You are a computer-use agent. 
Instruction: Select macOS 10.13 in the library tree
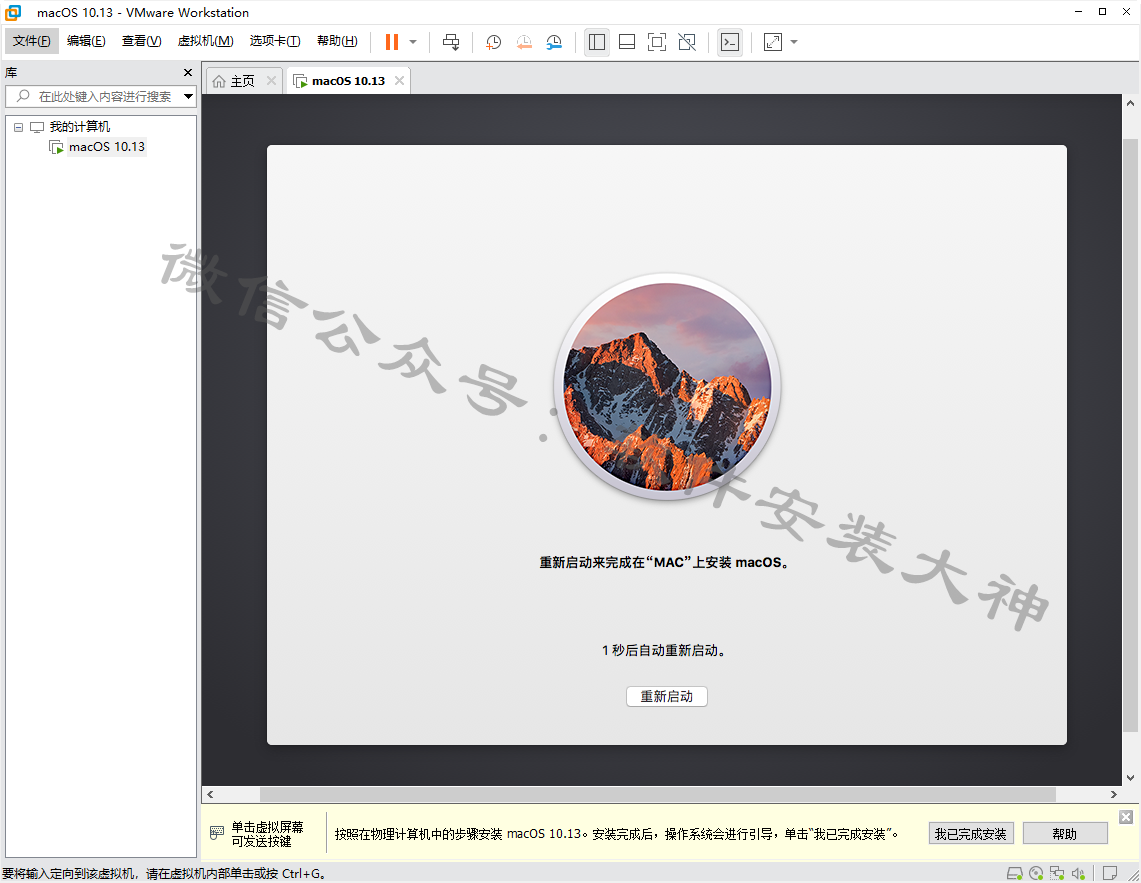coord(107,147)
